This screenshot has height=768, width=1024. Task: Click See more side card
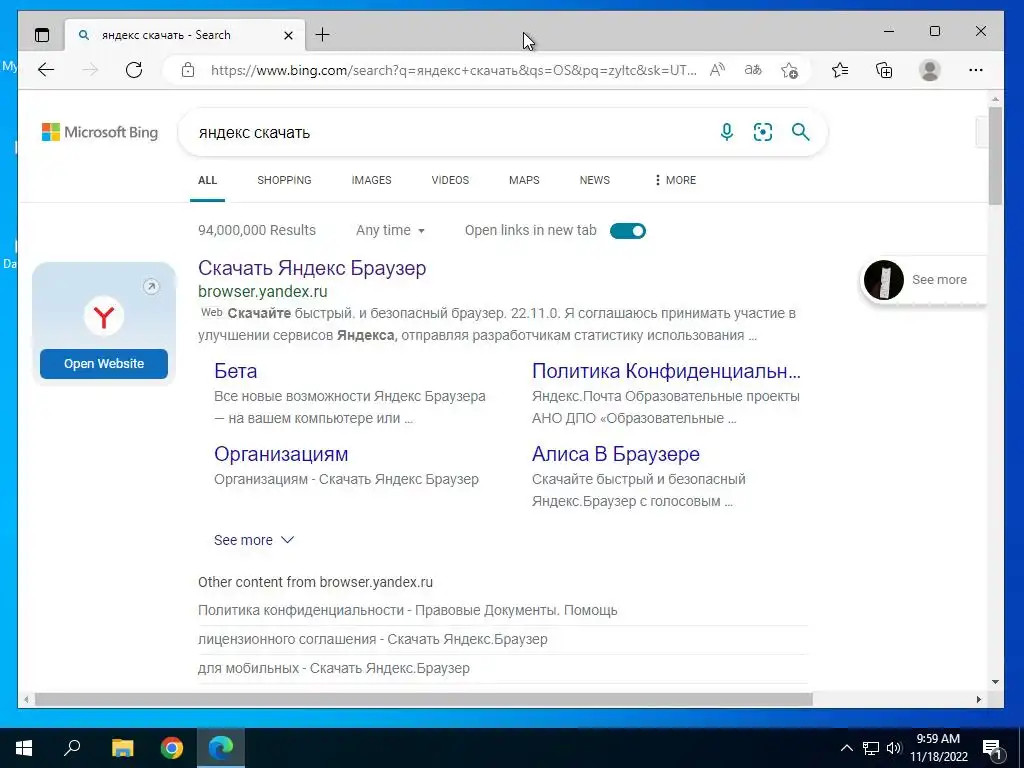tap(924, 280)
